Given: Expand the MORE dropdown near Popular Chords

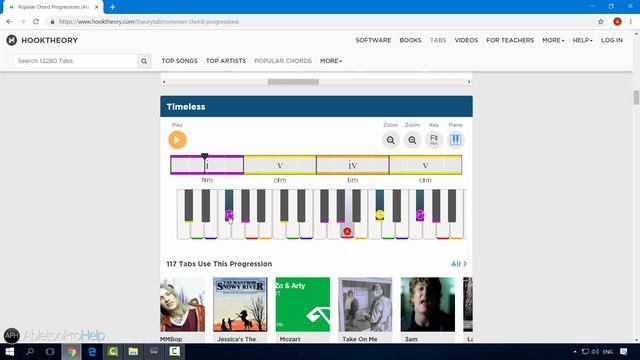Looking at the screenshot, I should [x=331, y=61].
